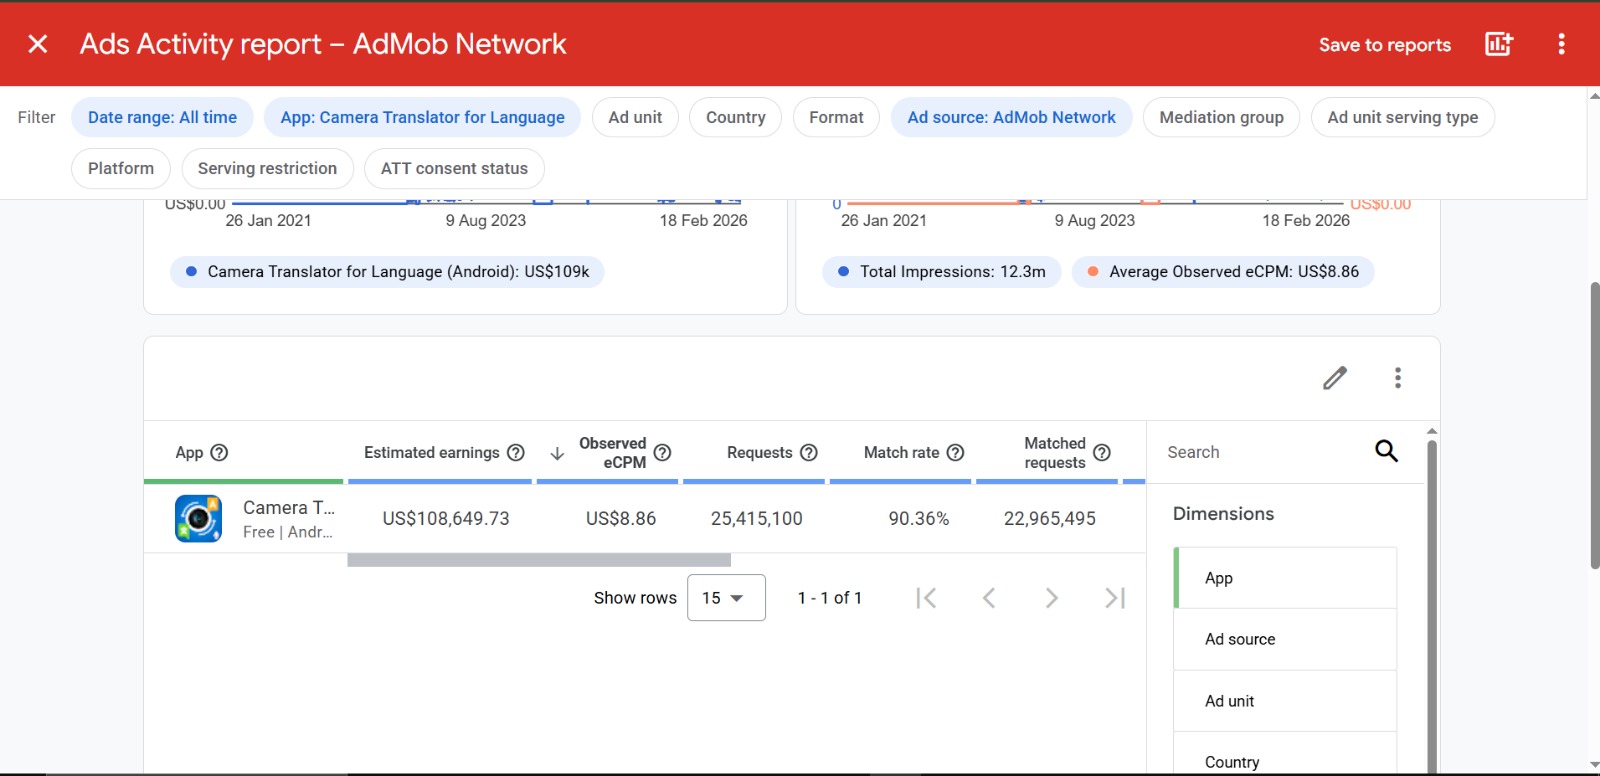The height and width of the screenshot is (776, 1600).
Task: Click the US$108,649.73 earnings cell
Action: coord(446,518)
